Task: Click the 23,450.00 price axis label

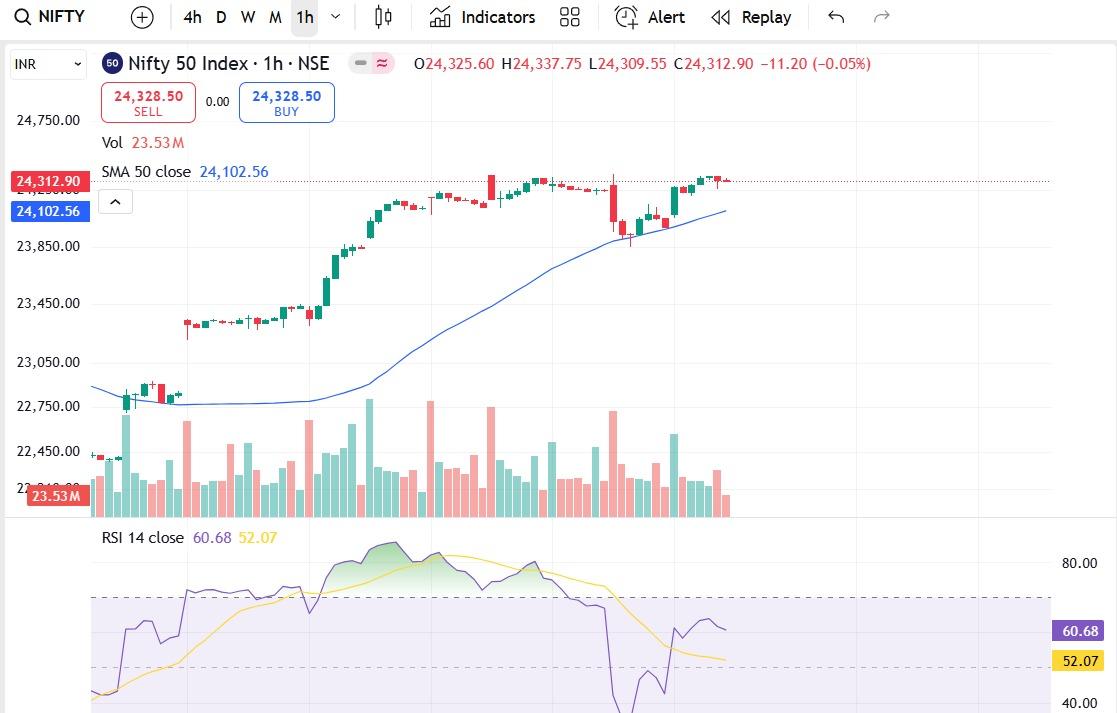Action: 48,303
